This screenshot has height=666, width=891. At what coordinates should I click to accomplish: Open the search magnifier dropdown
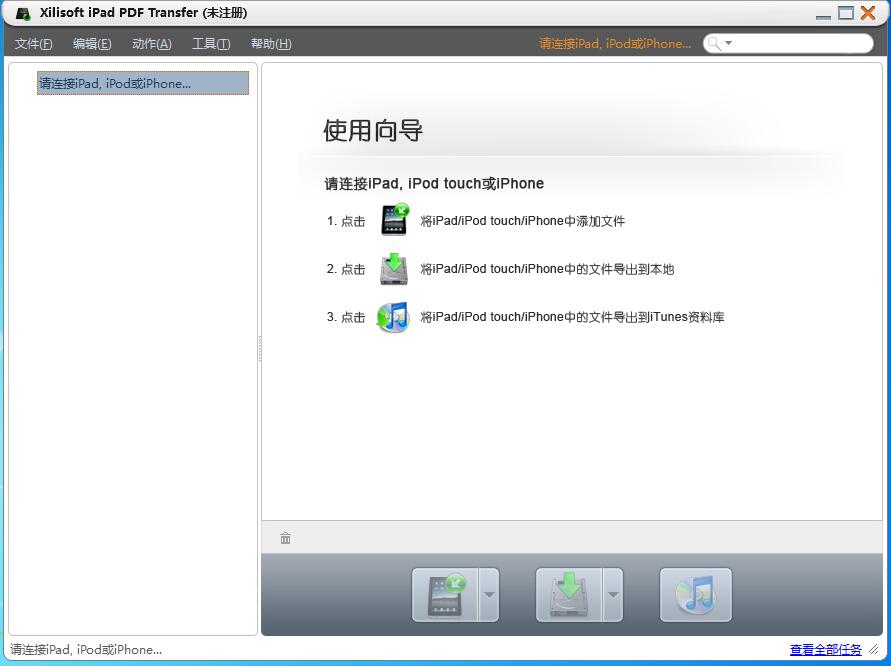(x=719, y=43)
